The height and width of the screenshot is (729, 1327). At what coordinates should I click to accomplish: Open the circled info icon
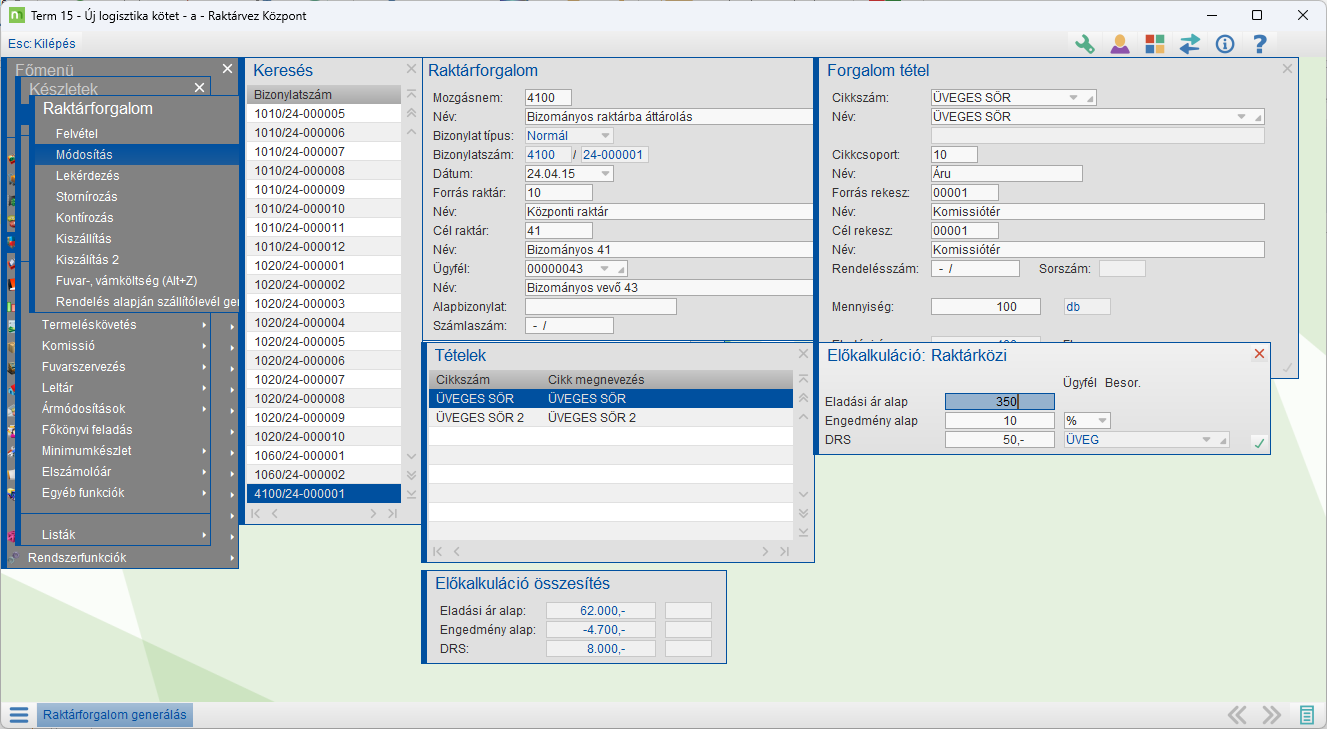1225,44
